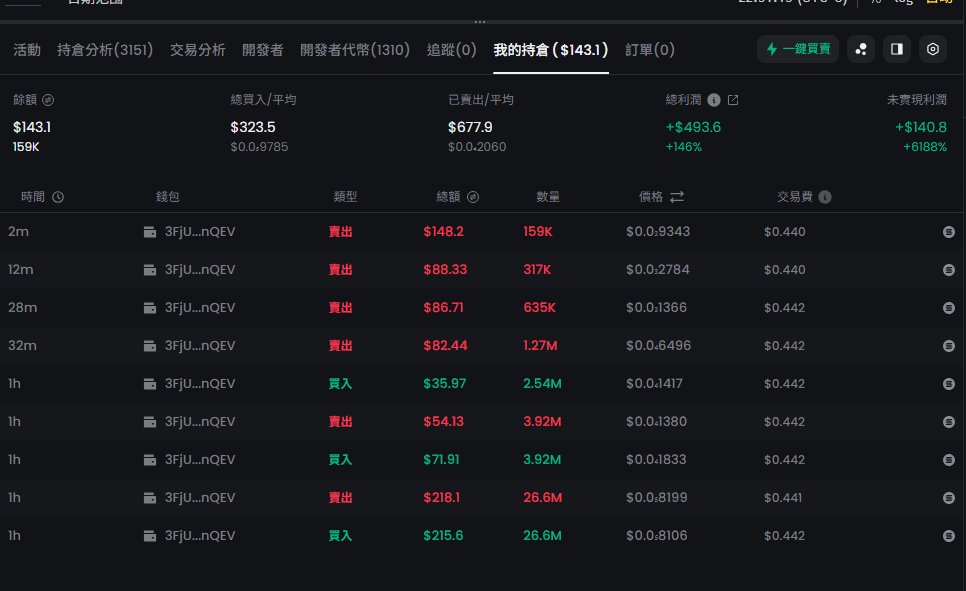Open the settings icon in tab bar

[933, 49]
